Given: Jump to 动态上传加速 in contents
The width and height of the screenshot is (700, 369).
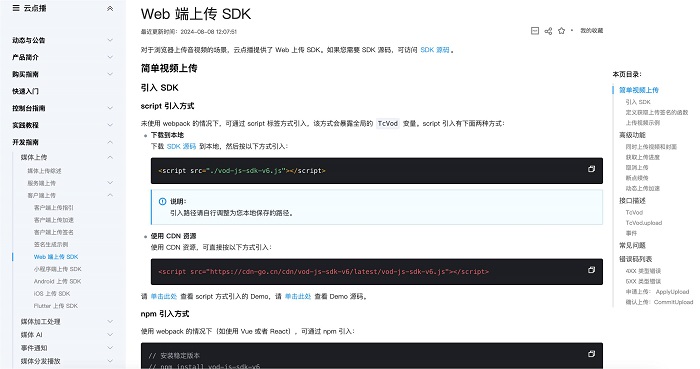Looking at the screenshot, I should pyautogui.click(x=642, y=188).
